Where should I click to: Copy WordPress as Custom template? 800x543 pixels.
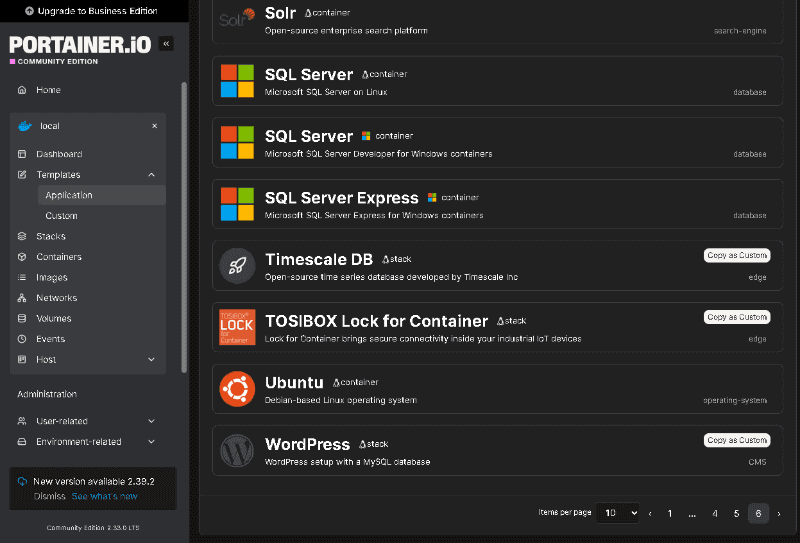click(737, 440)
